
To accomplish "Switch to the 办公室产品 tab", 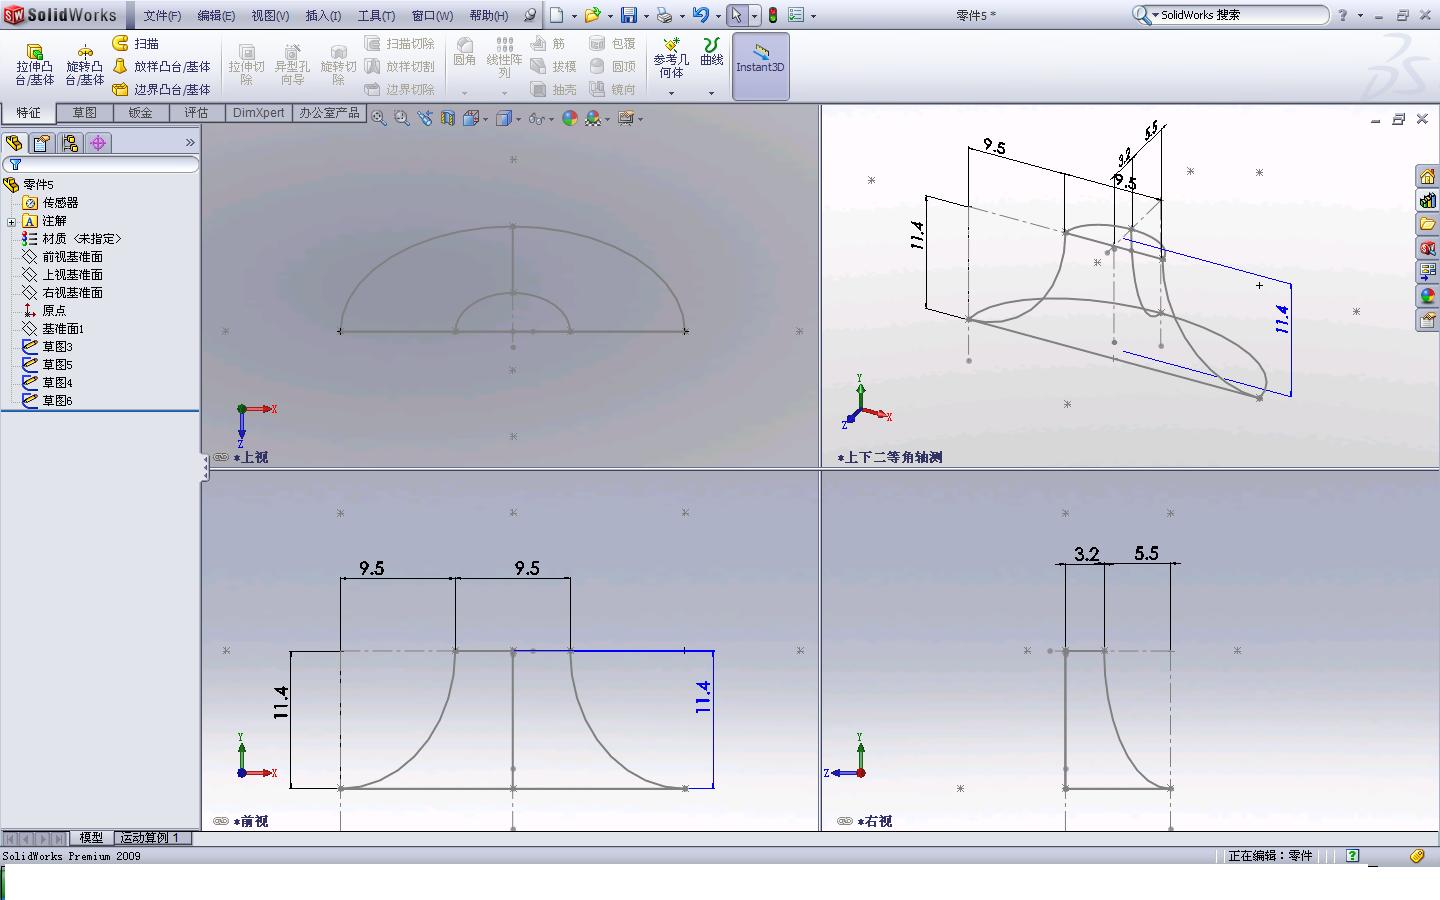I will coord(329,113).
